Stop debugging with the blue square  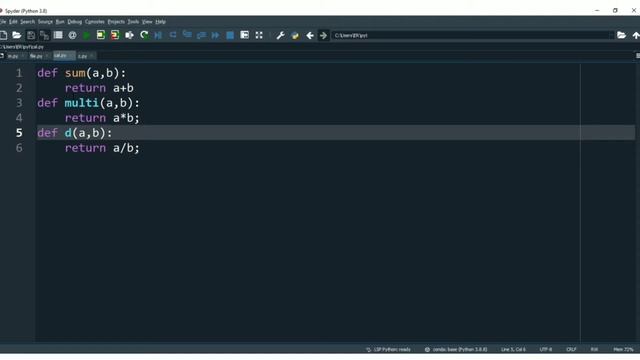(x=230, y=36)
